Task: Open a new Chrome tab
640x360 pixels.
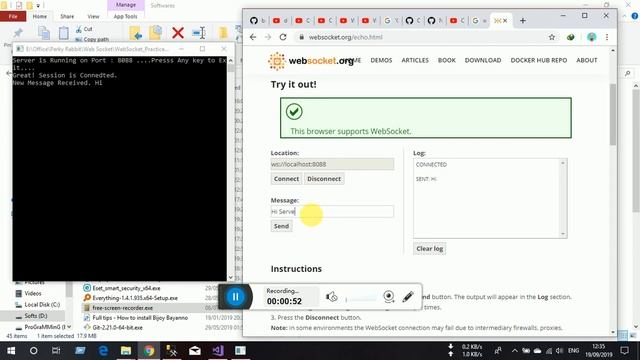Action: [523, 21]
